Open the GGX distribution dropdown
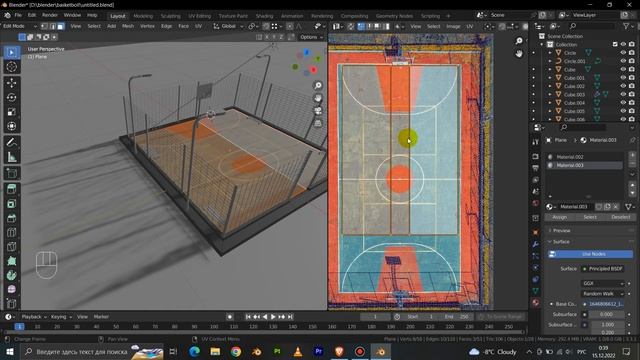The height and width of the screenshot is (360, 640). click(603, 283)
